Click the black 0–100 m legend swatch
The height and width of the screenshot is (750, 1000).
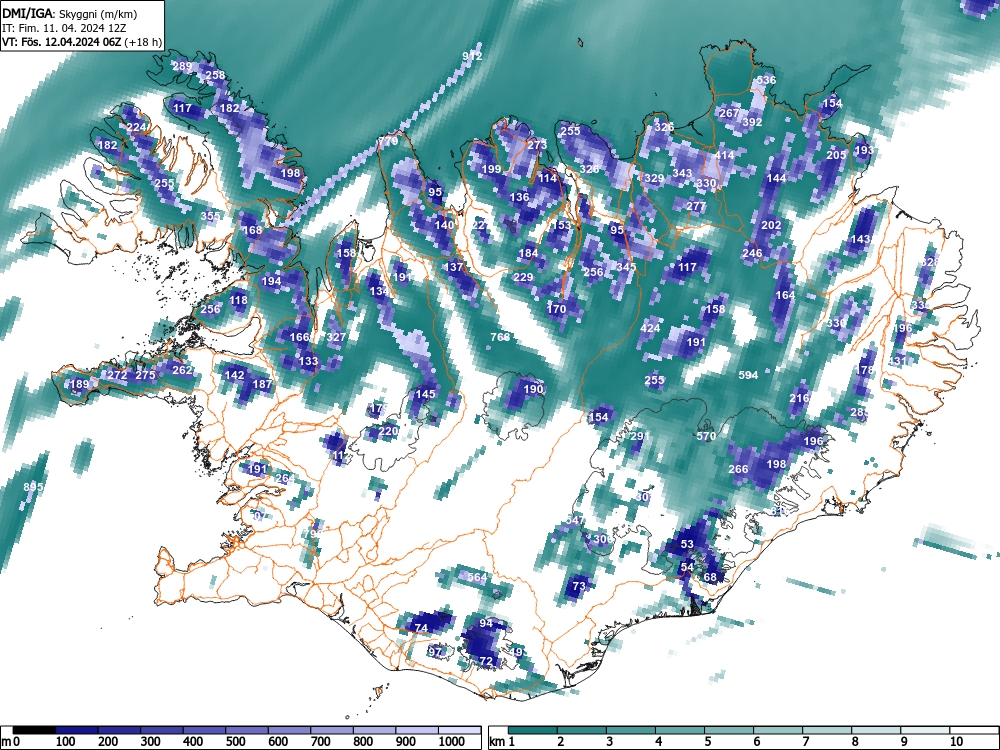click(x=34, y=730)
